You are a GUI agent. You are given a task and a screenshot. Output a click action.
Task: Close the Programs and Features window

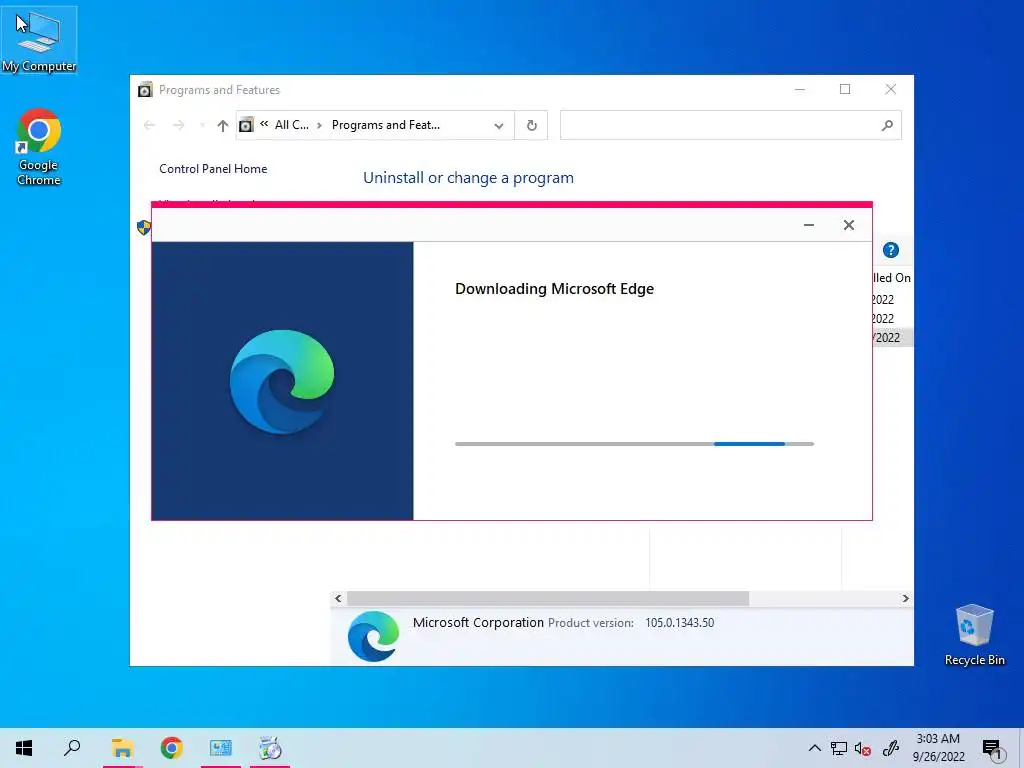coord(891,89)
